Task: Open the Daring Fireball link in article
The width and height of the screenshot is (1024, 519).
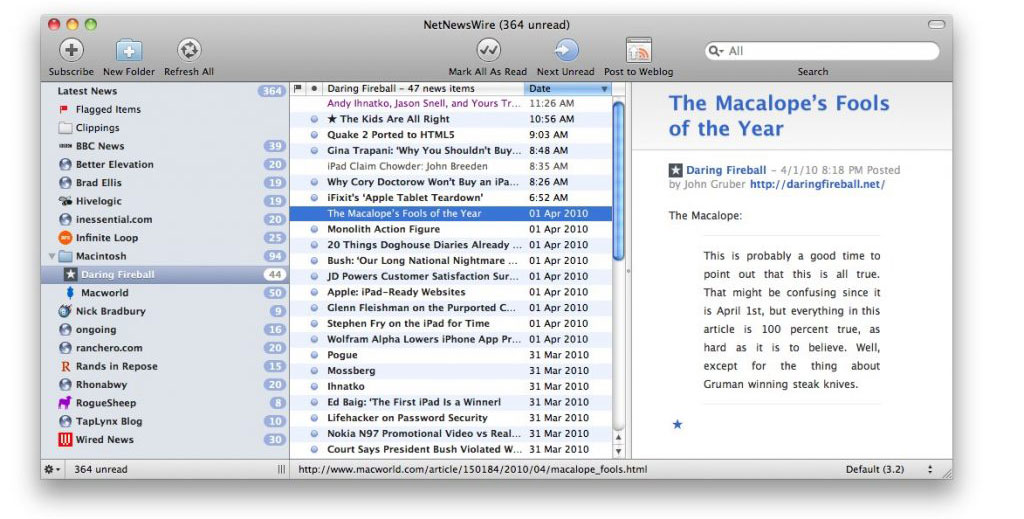Action: 726,170
